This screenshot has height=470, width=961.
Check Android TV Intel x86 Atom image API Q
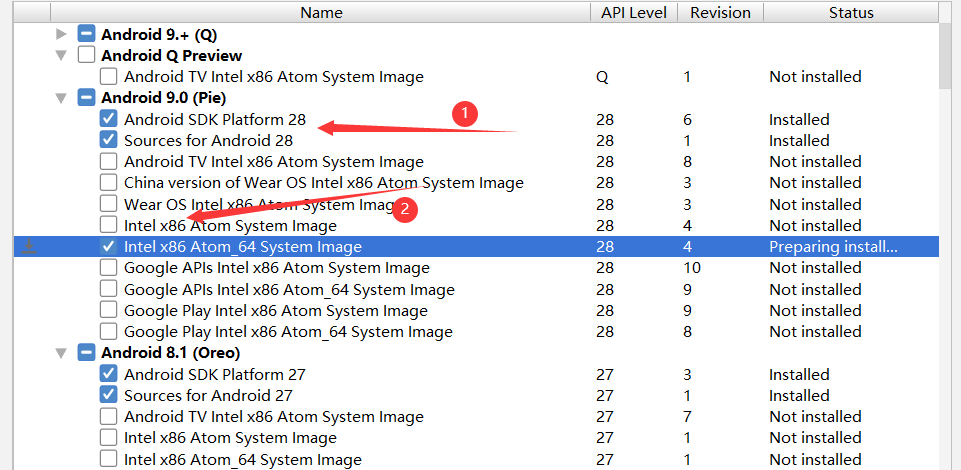108,77
